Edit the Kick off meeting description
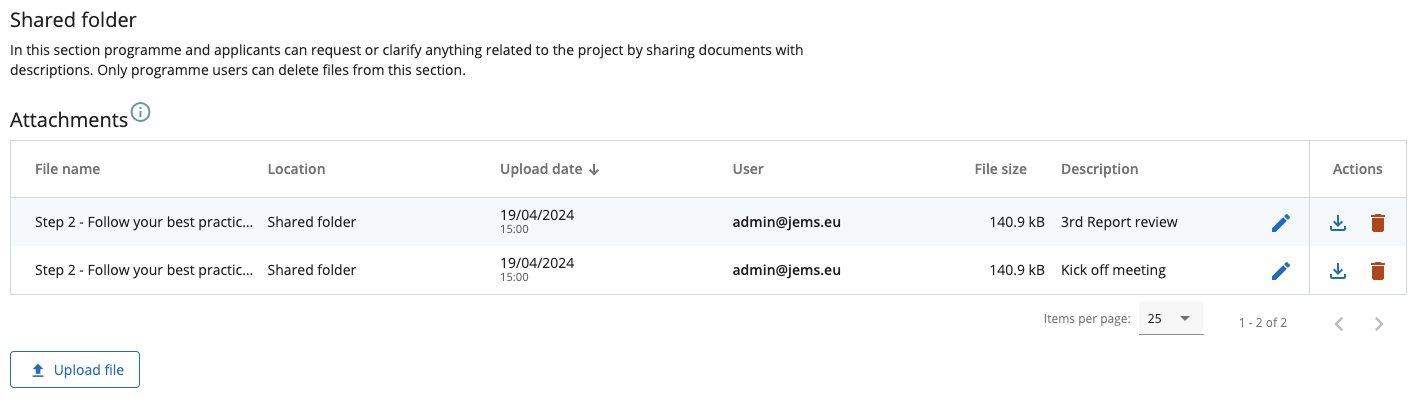The width and height of the screenshot is (1416, 401). [x=1280, y=271]
